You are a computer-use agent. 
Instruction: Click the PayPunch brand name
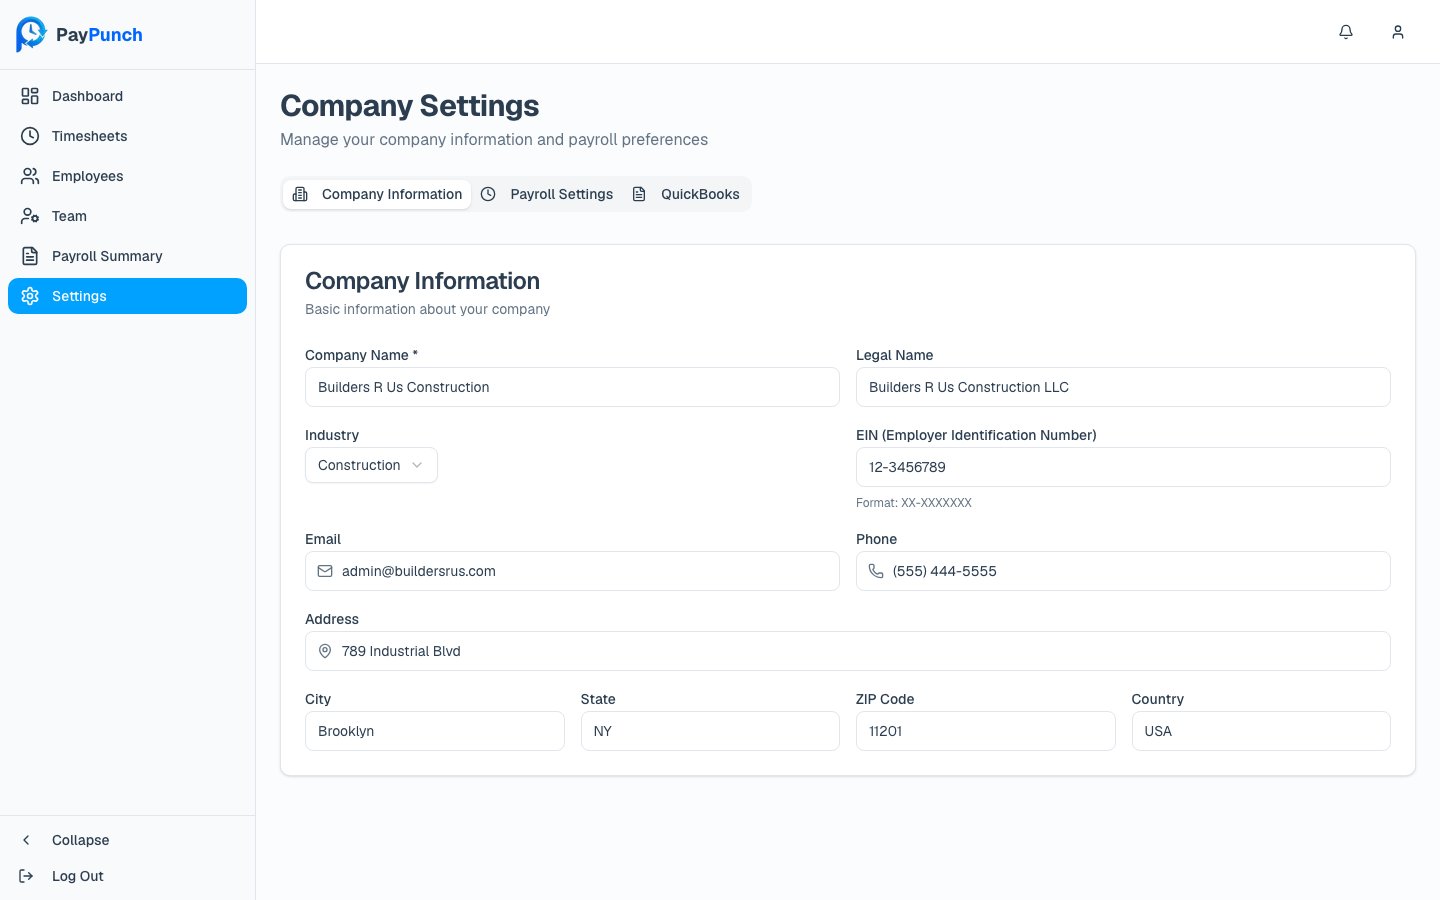pyautogui.click(x=99, y=35)
